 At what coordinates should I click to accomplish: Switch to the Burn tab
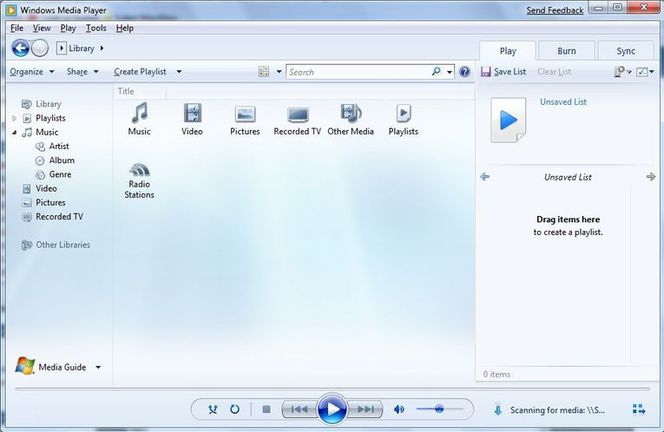click(567, 51)
